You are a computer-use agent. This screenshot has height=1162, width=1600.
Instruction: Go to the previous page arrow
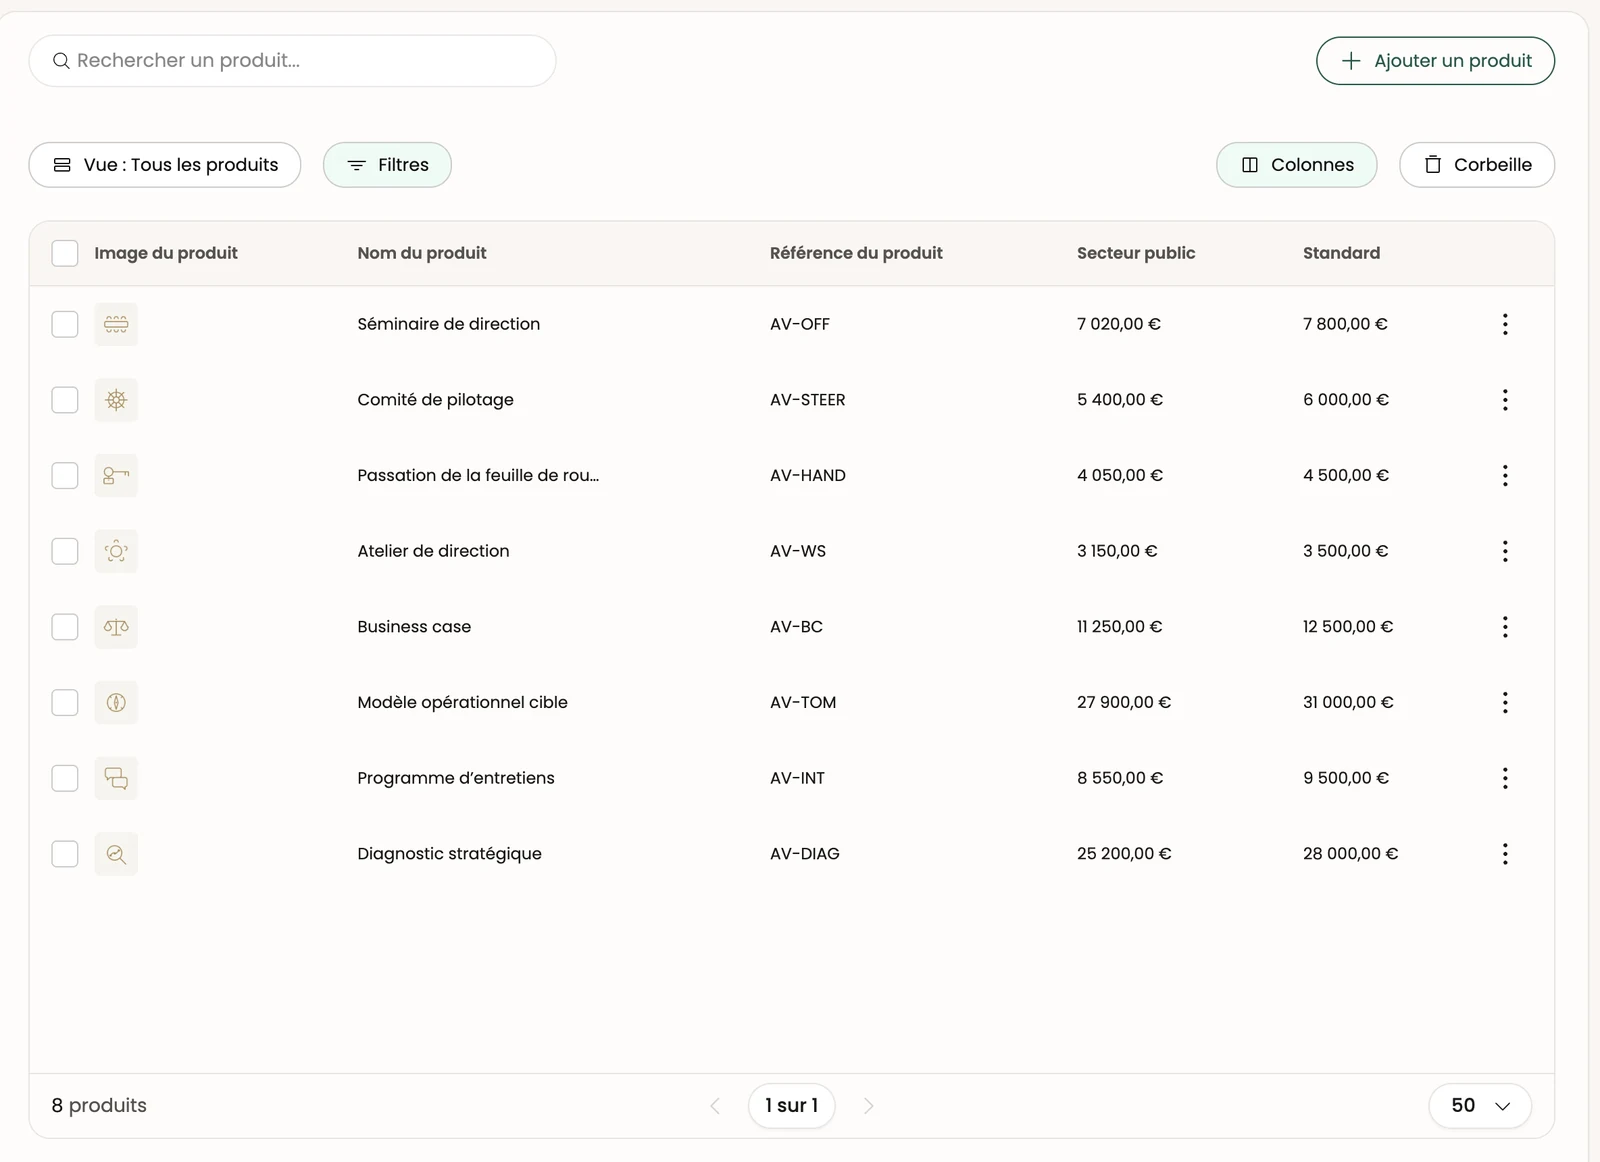pos(715,1106)
